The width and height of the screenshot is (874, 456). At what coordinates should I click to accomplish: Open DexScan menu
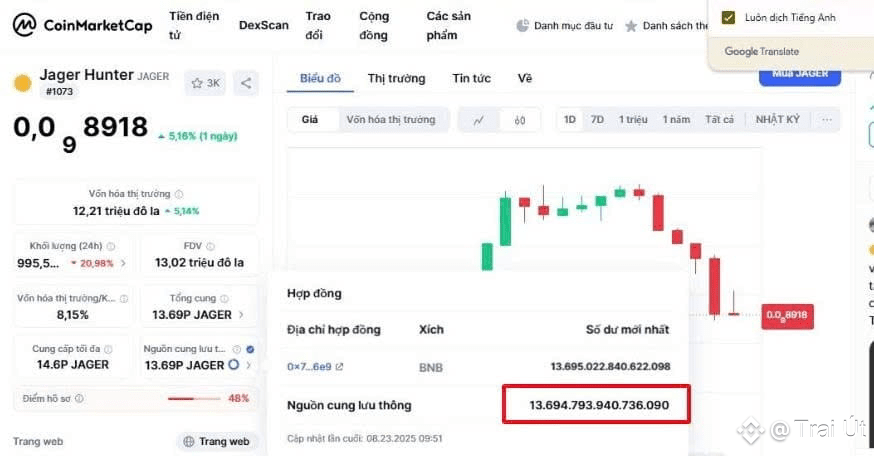click(x=264, y=25)
